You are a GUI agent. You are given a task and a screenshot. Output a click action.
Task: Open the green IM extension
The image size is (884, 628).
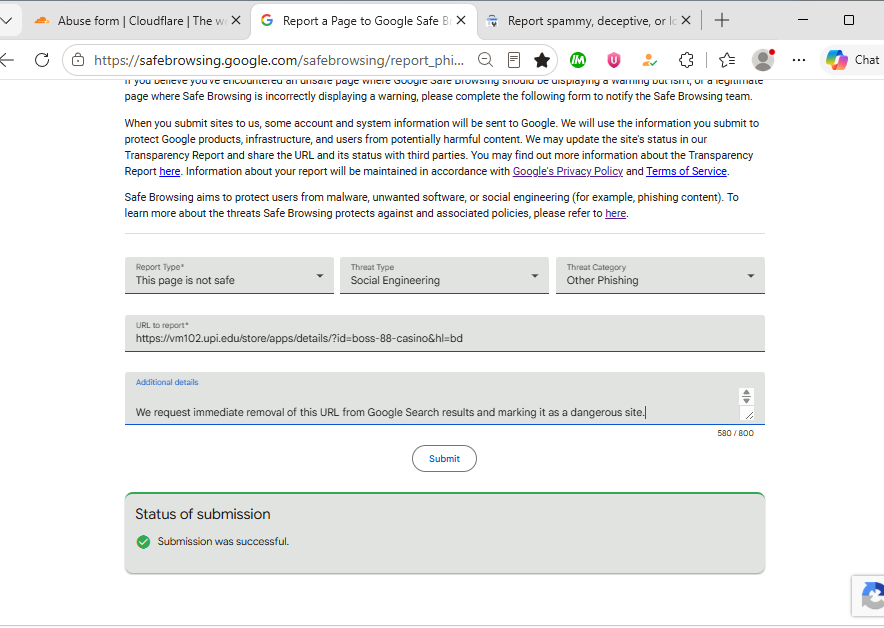(x=578, y=60)
